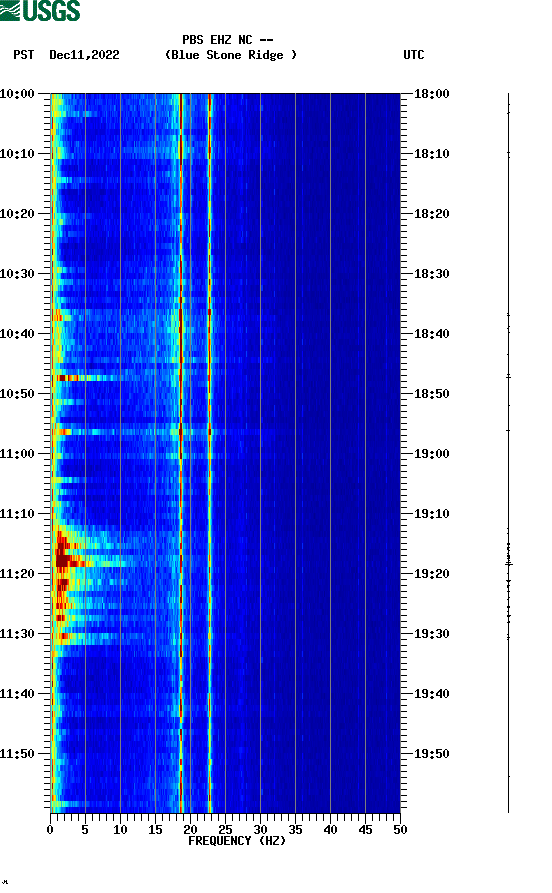This screenshot has width=552, height=893.
Task: Click the '18:50' UTC time label
Action: pyautogui.click(x=432, y=394)
